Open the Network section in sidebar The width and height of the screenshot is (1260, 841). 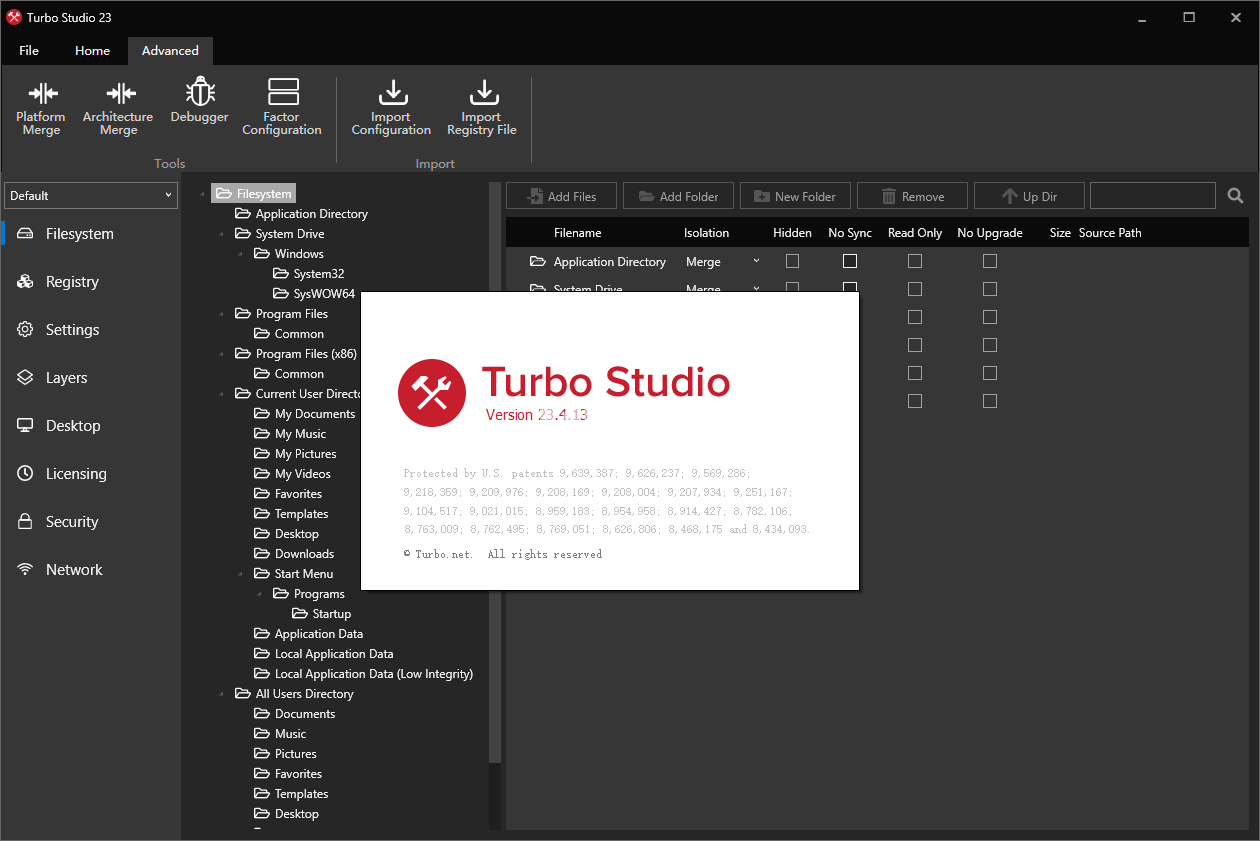pos(90,570)
